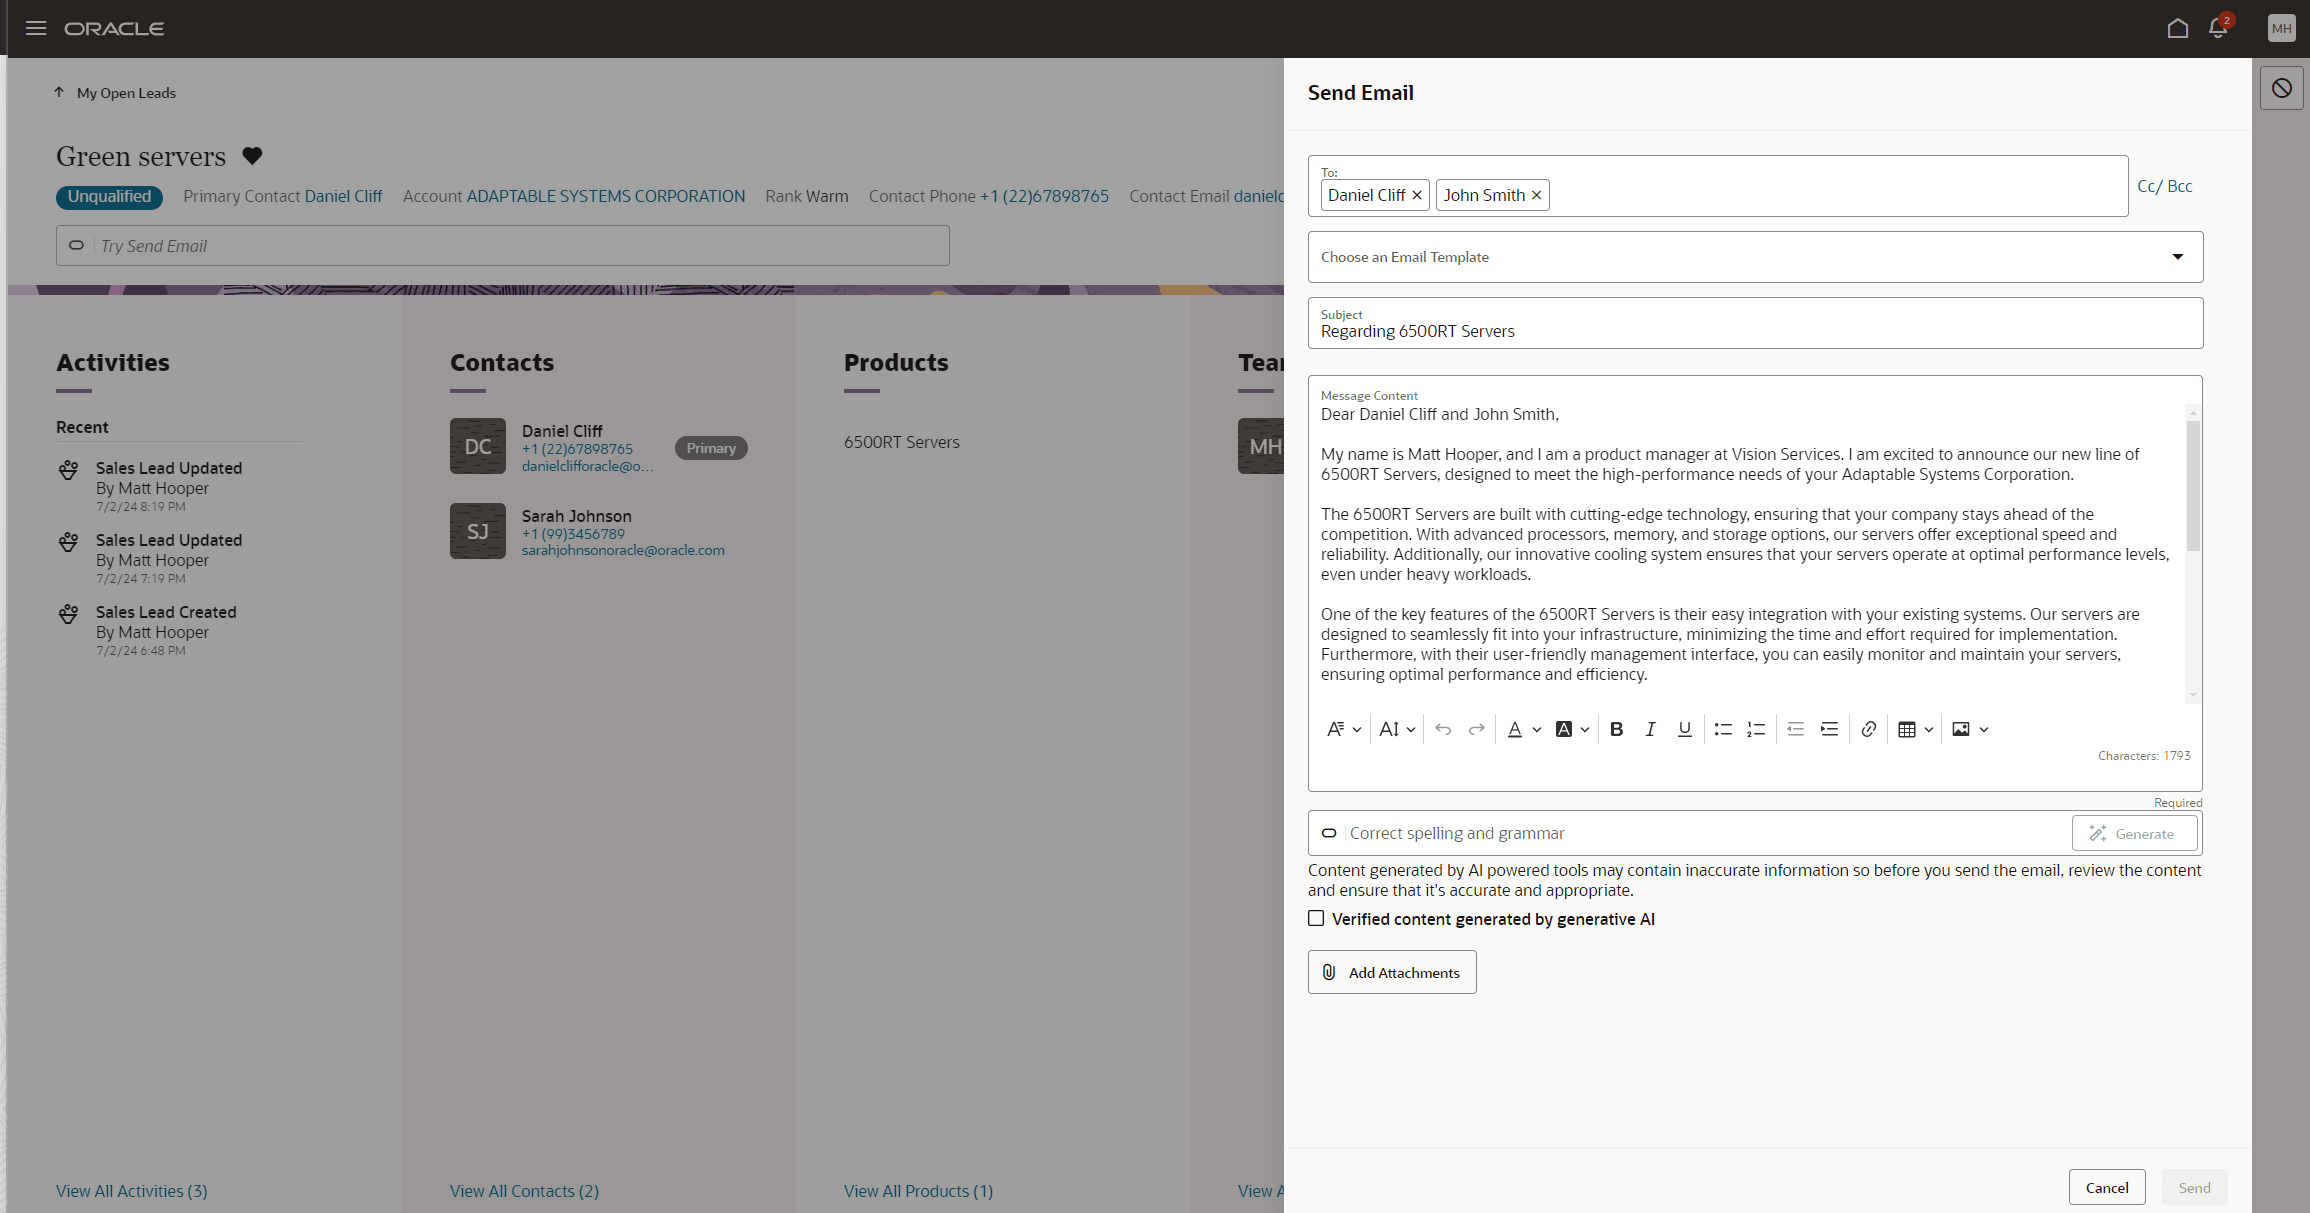Click Add Attachments in the email panel
The width and height of the screenshot is (2310, 1213).
pos(1391,971)
